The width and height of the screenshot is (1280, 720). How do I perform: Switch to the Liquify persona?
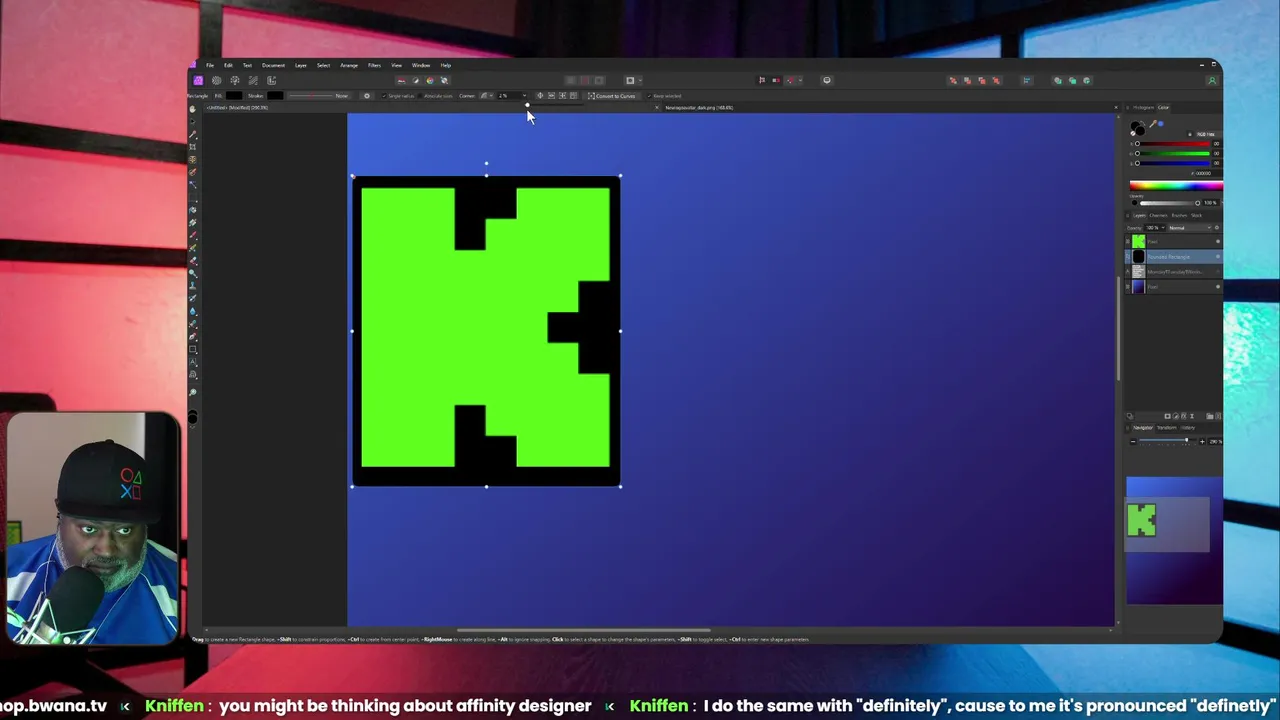click(x=216, y=80)
